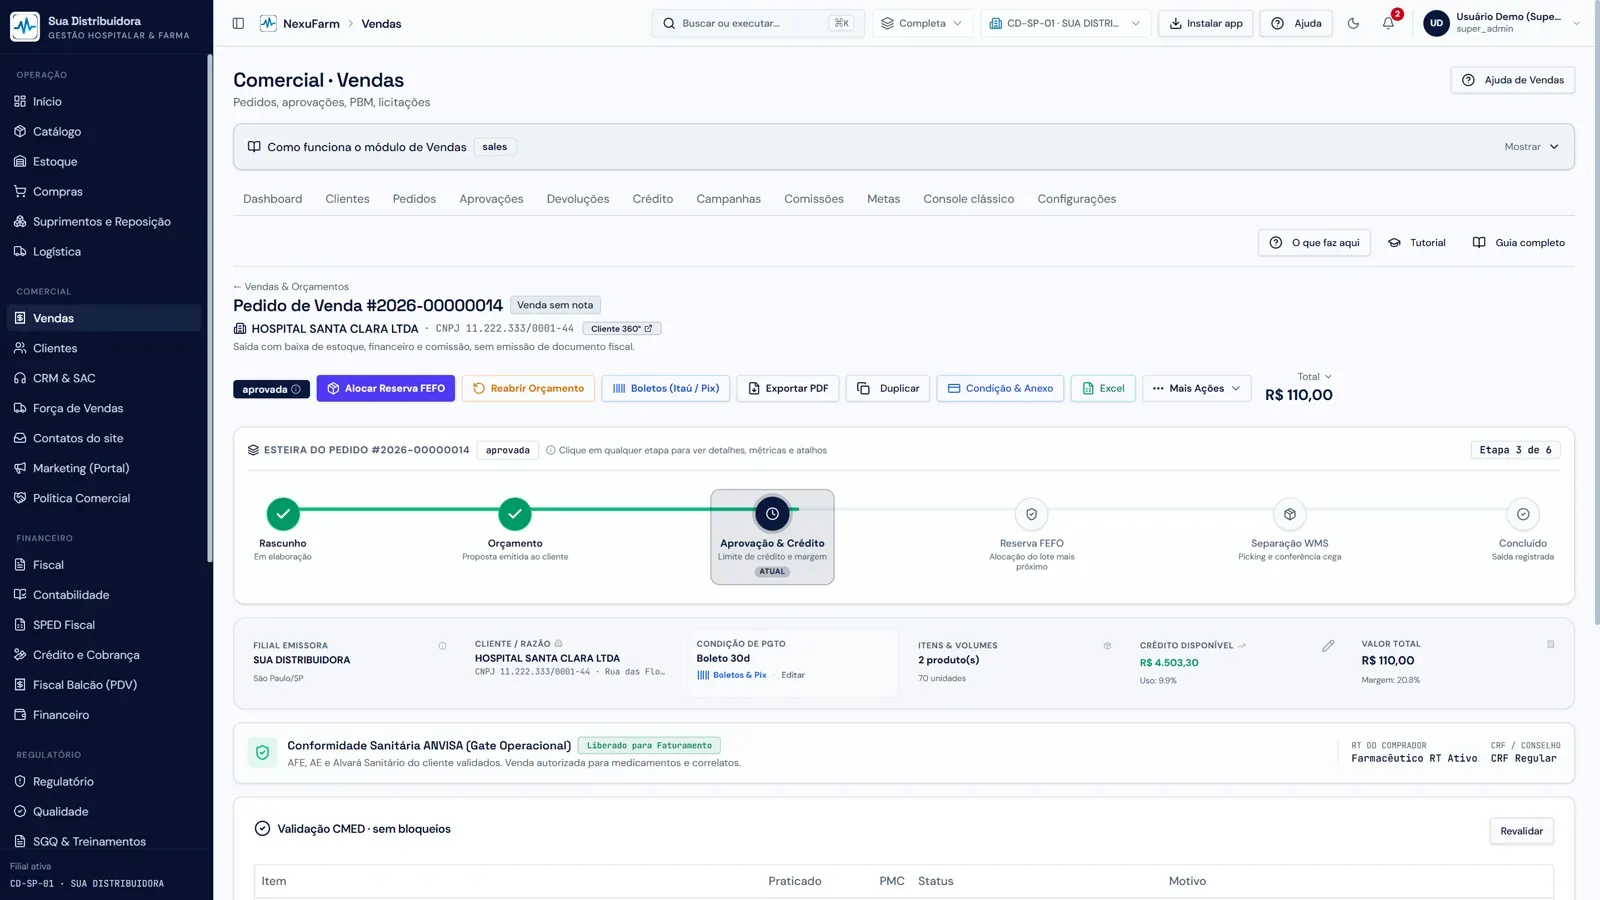
Task: Toggle dark mode with the moon icon
Action: pyautogui.click(x=1353, y=23)
